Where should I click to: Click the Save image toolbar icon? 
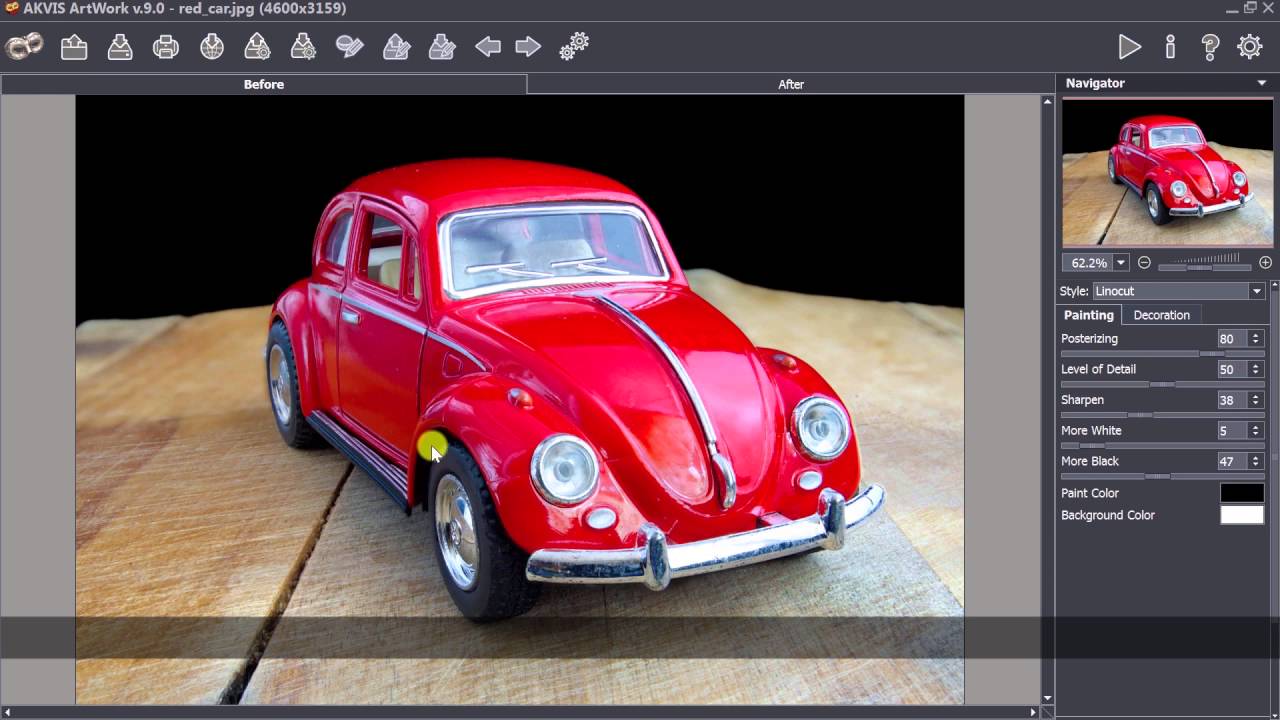coord(120,47)
